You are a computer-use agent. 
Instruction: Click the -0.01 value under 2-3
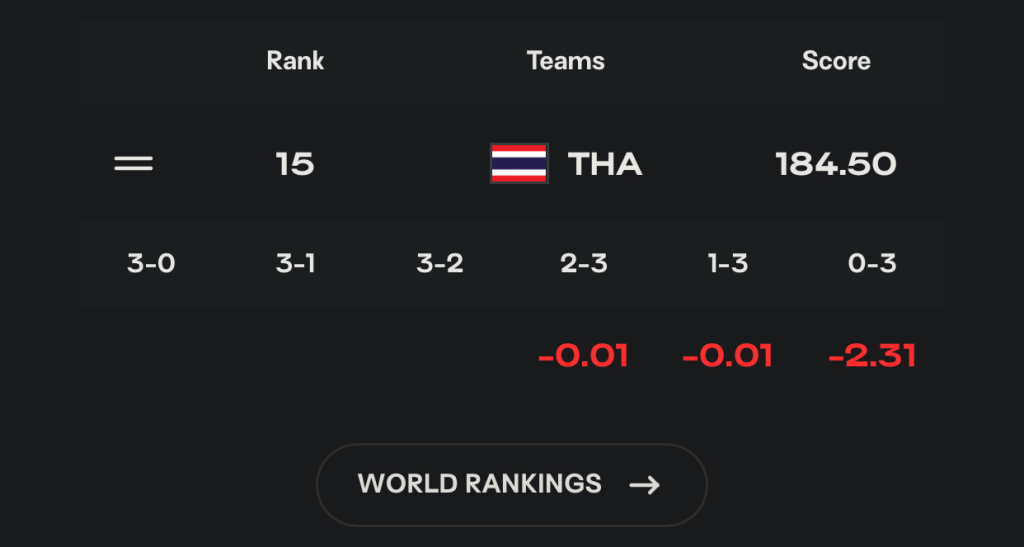tap(583, 356)
